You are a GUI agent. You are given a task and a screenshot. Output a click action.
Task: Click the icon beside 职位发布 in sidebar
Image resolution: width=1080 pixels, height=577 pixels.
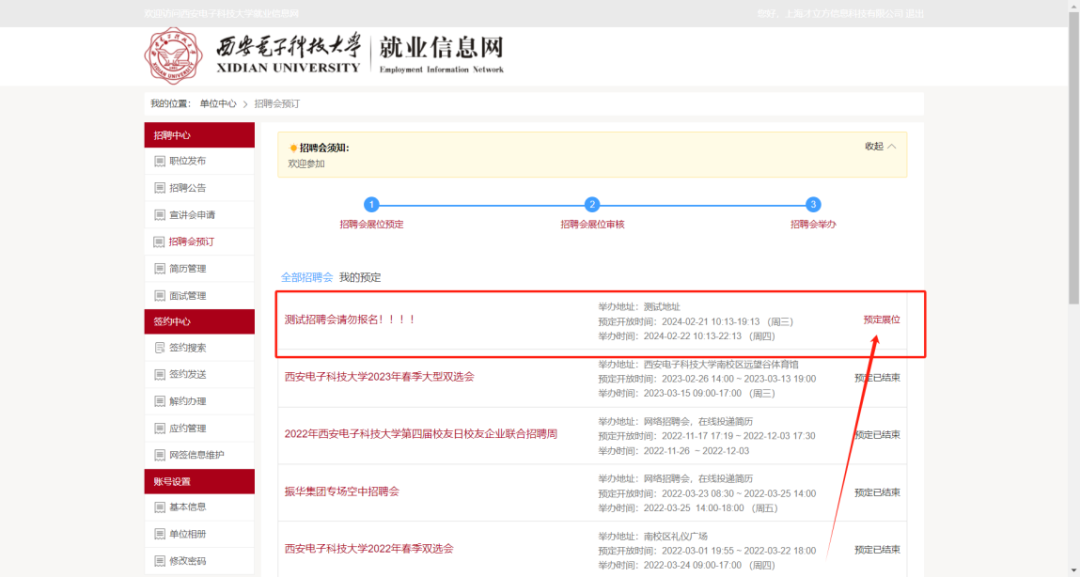click(x=159, y=161)
